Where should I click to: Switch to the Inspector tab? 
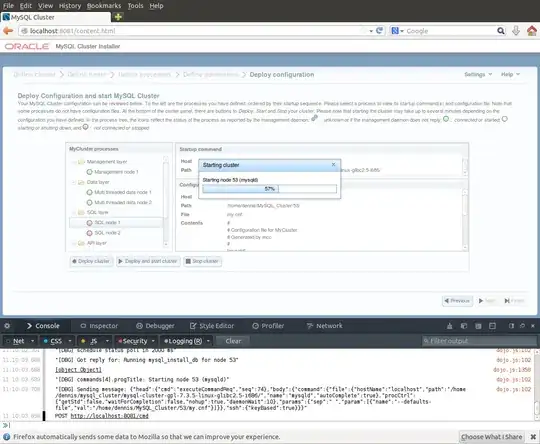(99, 326)
